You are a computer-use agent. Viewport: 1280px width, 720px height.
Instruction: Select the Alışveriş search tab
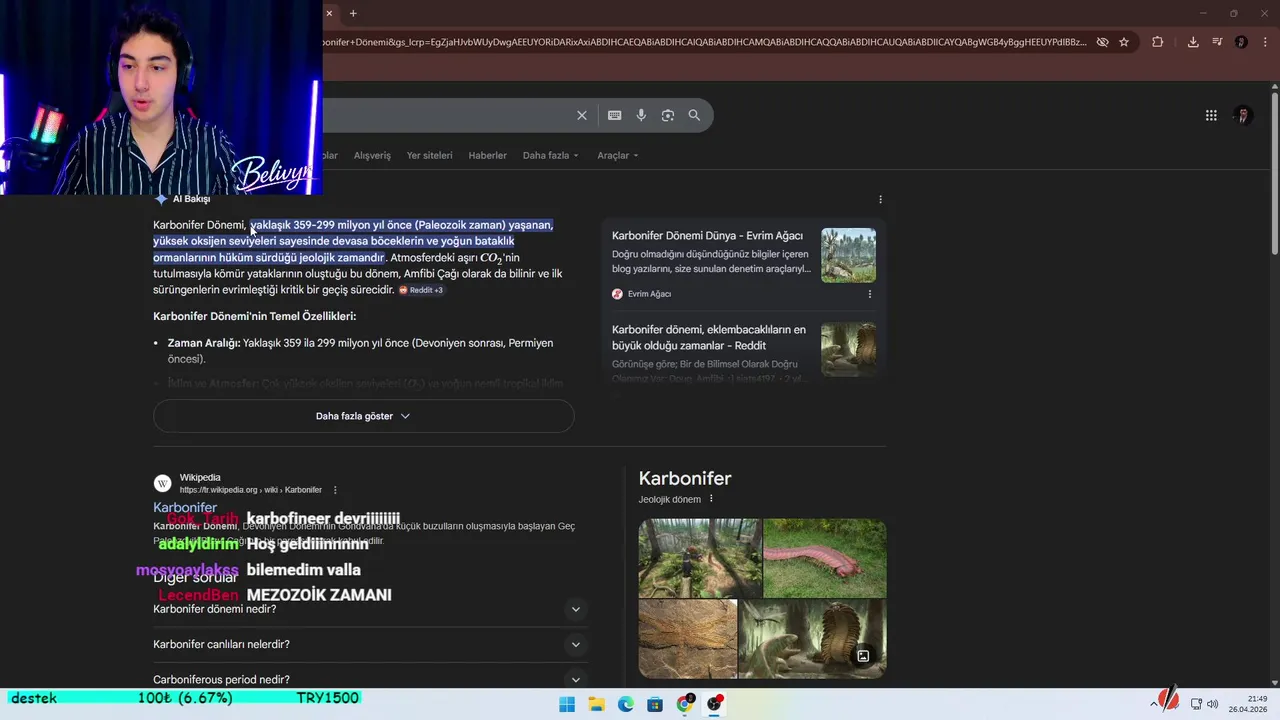(x=372, y=155)
